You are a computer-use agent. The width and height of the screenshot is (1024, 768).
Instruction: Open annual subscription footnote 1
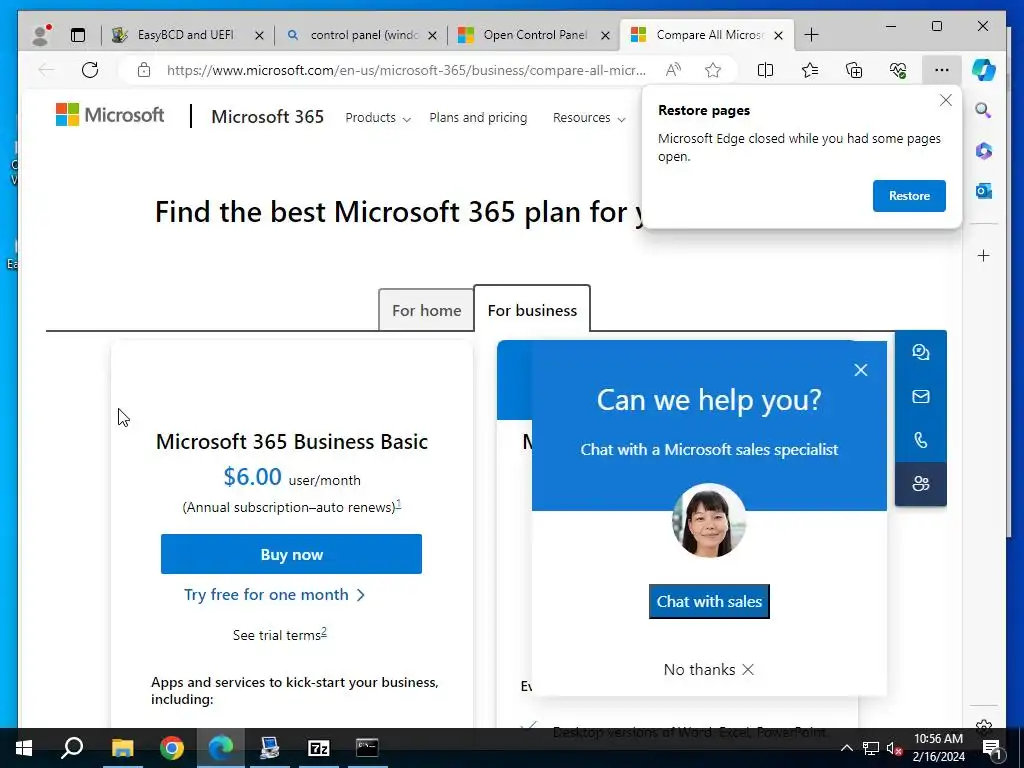click(398, 504)
